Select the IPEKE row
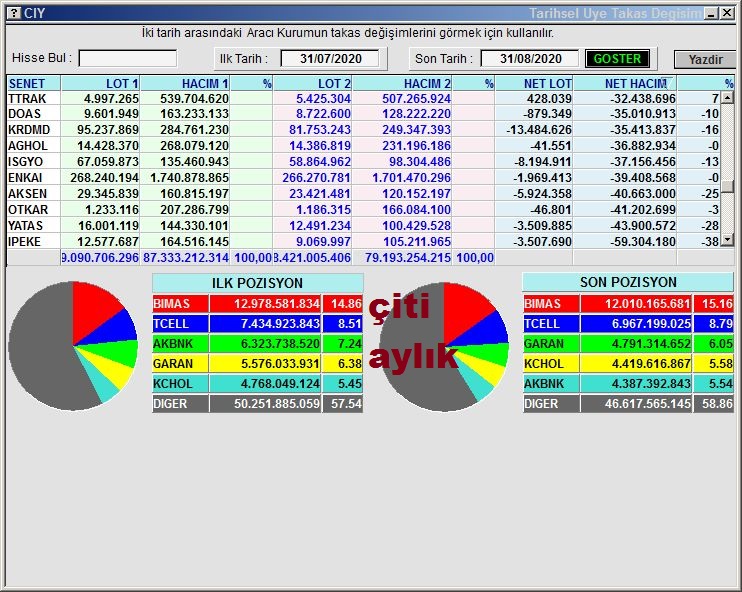The image size is (742, 592). 363,242
